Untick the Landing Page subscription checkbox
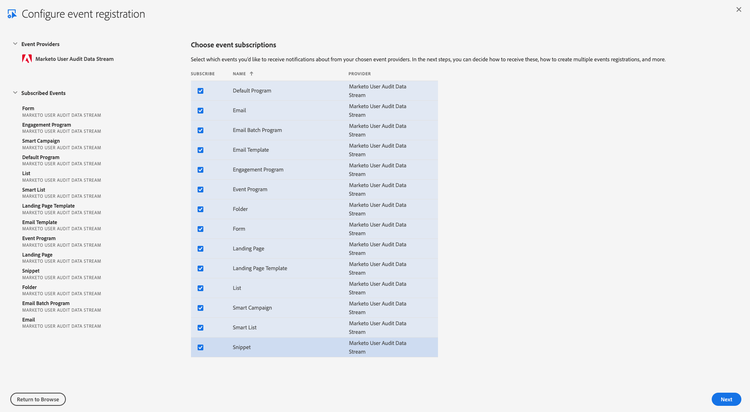Viewport: 750px width, 412px height. 200,249
